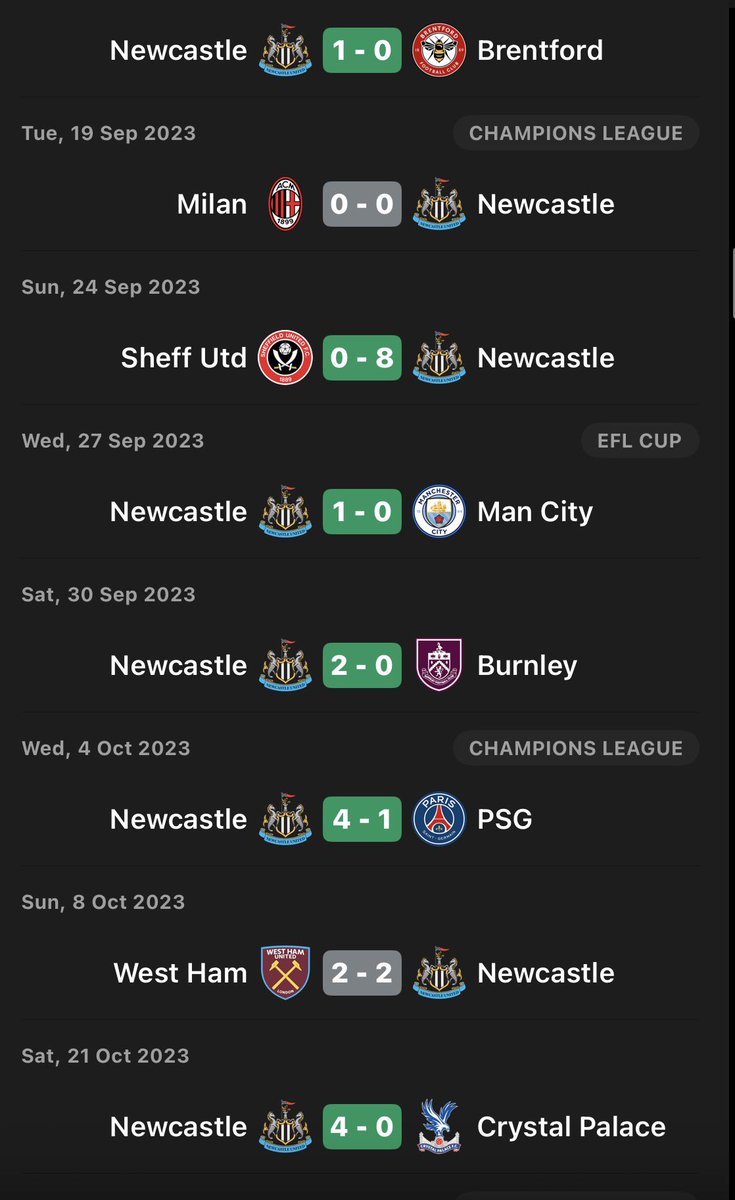Image resolution: width=735 pixels, height=1200 pixels.
Task: Click the PSG club crest
Action: pos(439,820)
